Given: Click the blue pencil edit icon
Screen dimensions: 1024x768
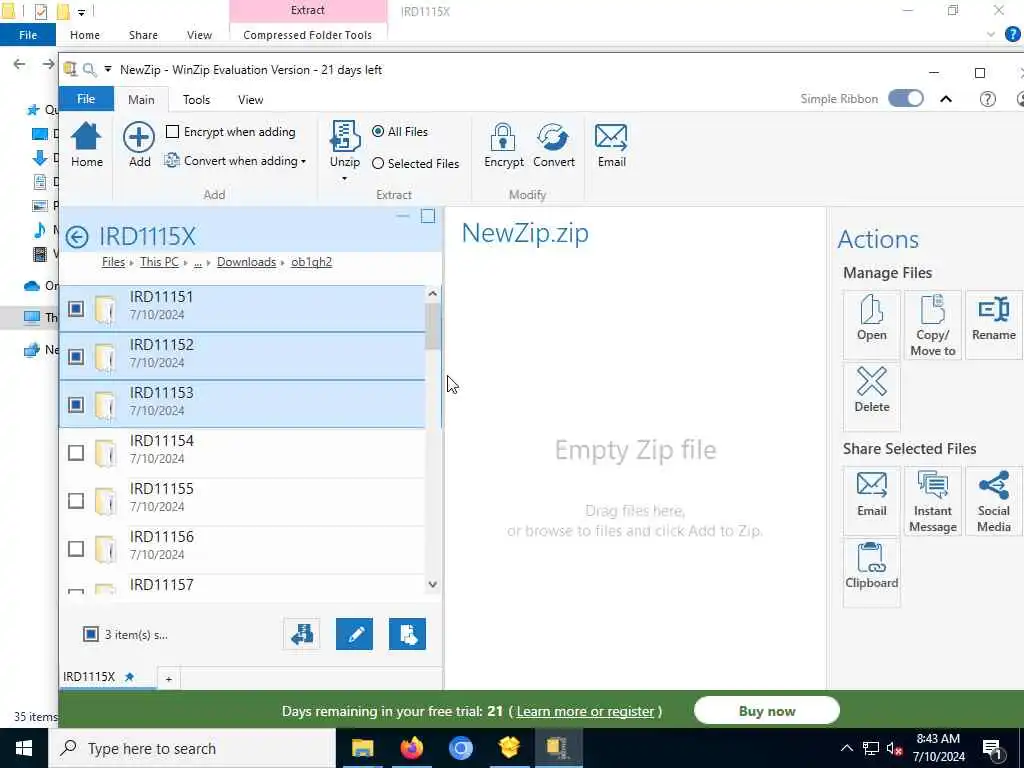Looking at the screenshot, I should point(355,634).
